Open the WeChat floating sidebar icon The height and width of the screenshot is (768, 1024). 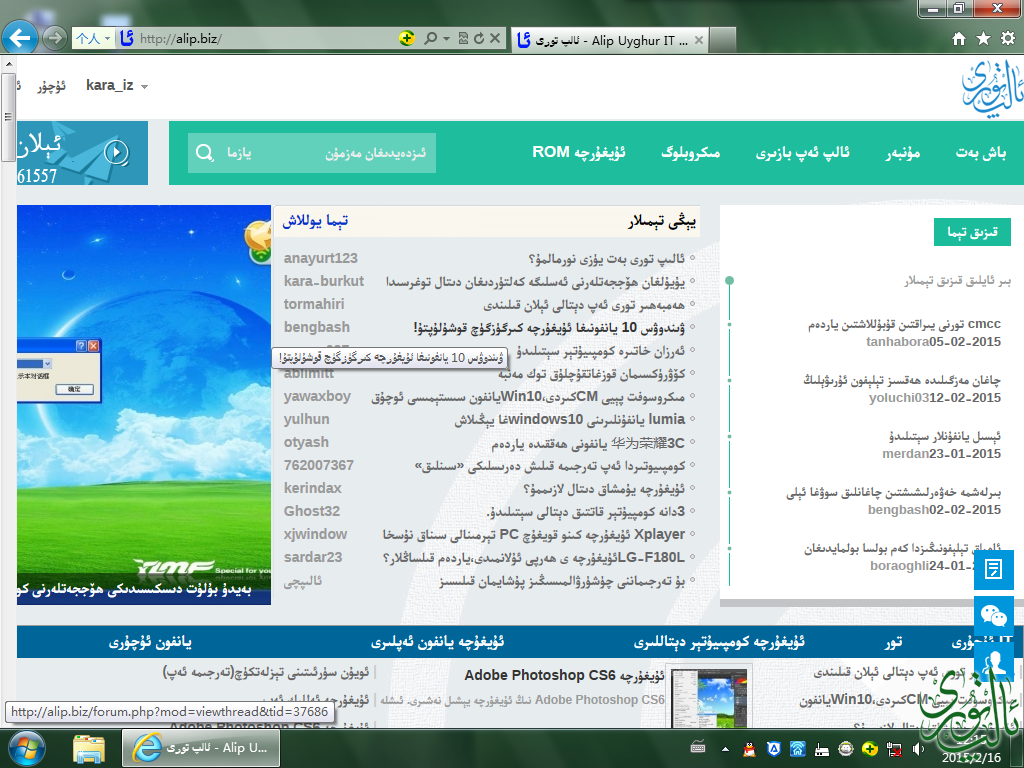[993, 615]
